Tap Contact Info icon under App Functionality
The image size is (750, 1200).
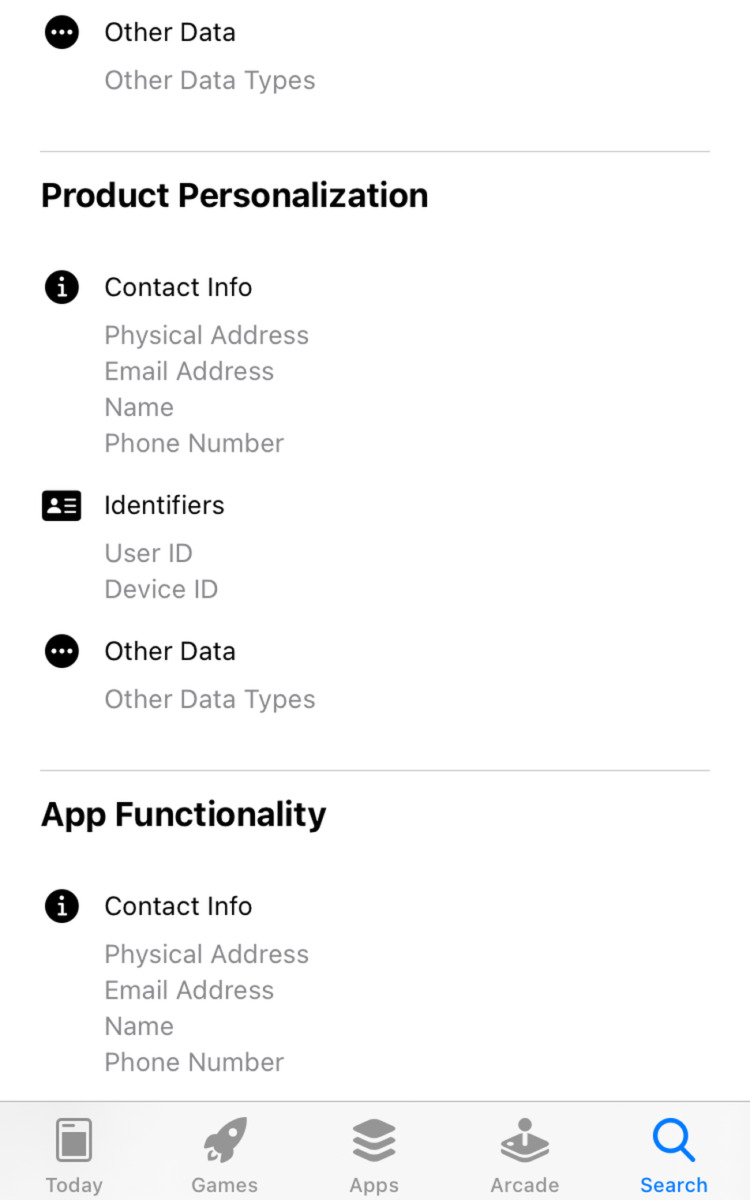pyautogui.click(x=62, y=907)
